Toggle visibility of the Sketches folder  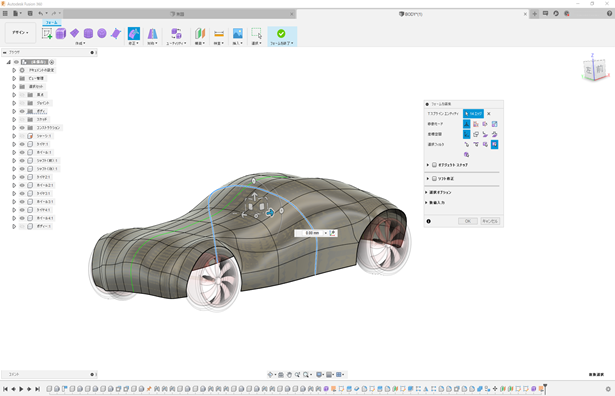[22, 120]
